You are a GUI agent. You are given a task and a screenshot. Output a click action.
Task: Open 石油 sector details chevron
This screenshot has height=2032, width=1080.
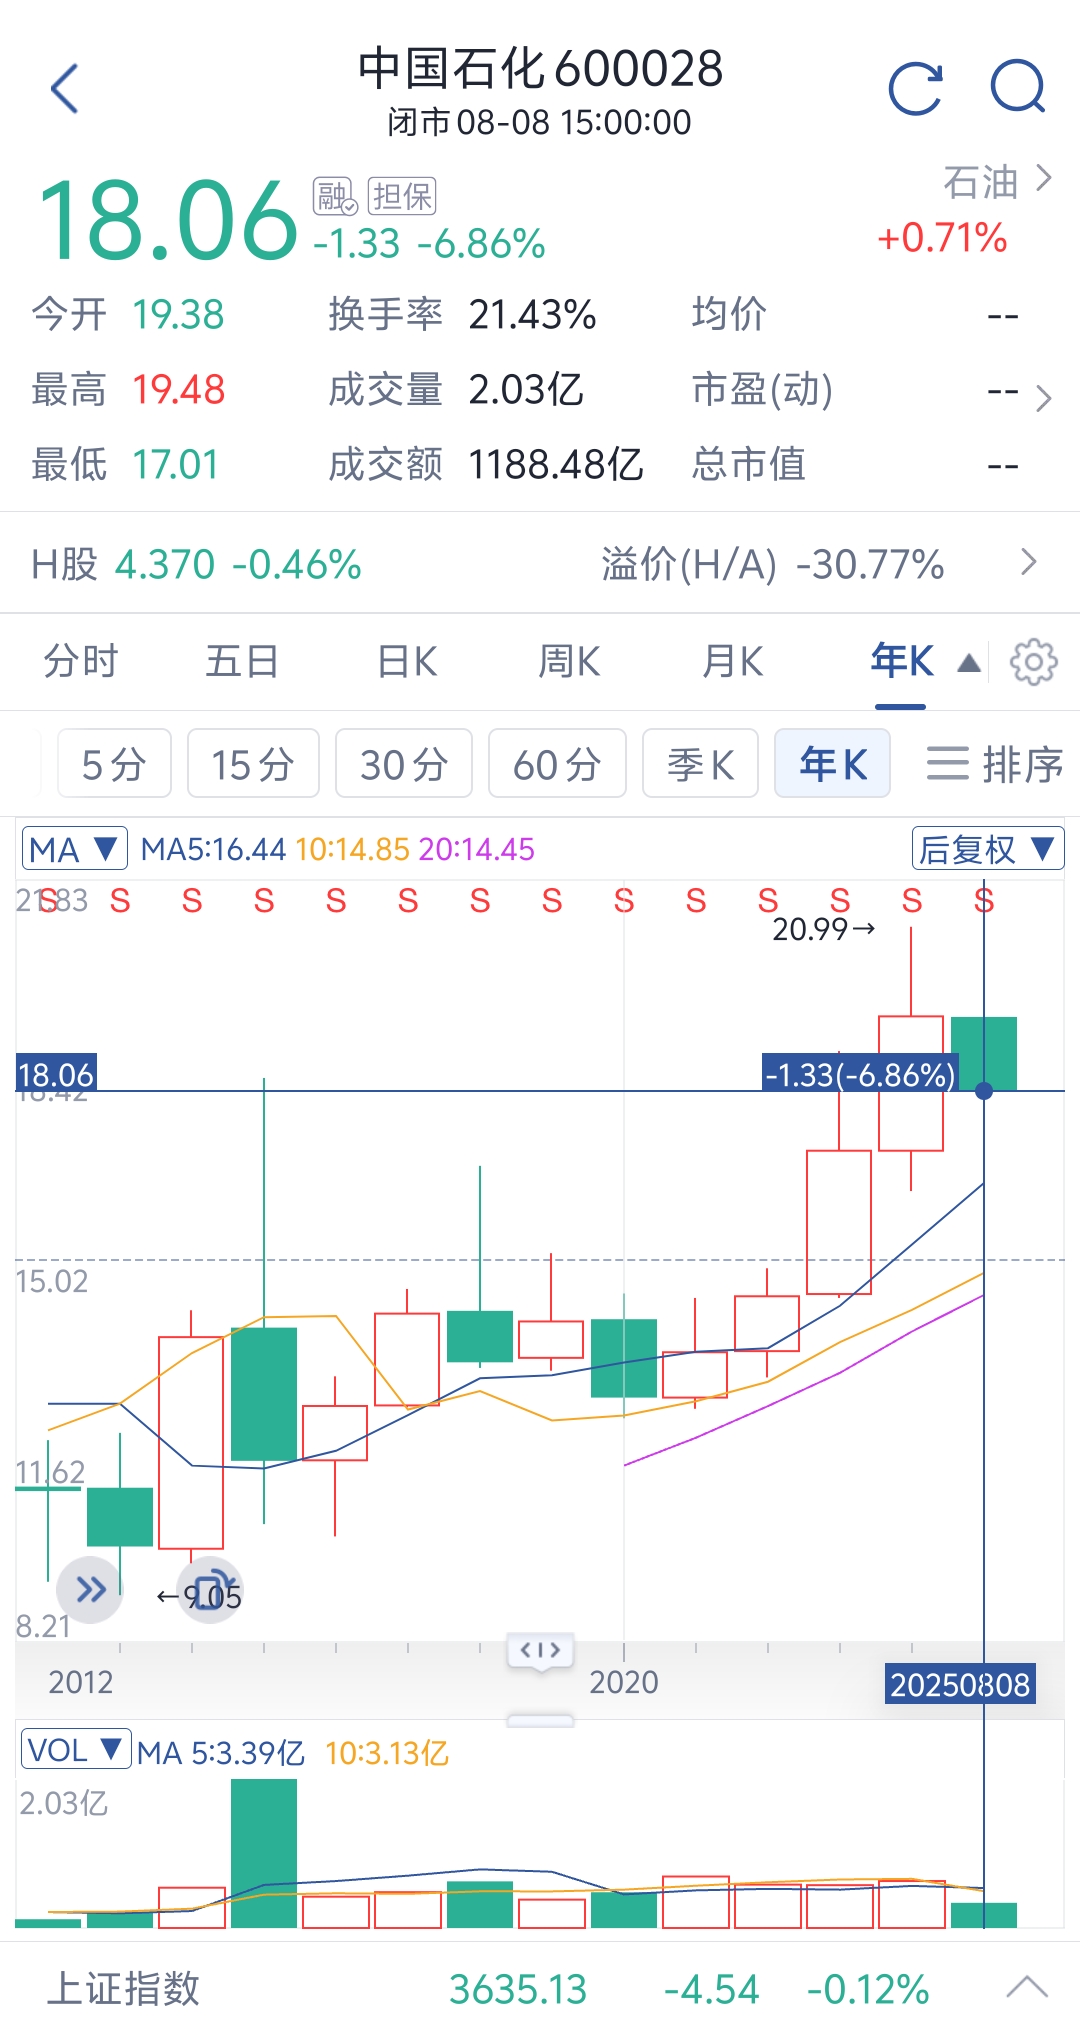click(1044, 179)
